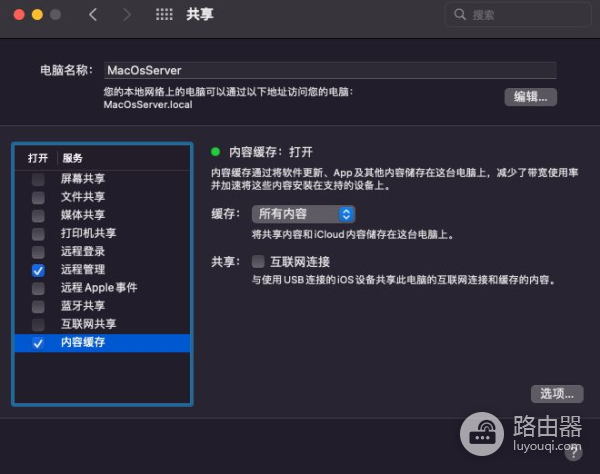Click the 电脑名称 input field
This screenshot has width=600, height=474.
330,70
